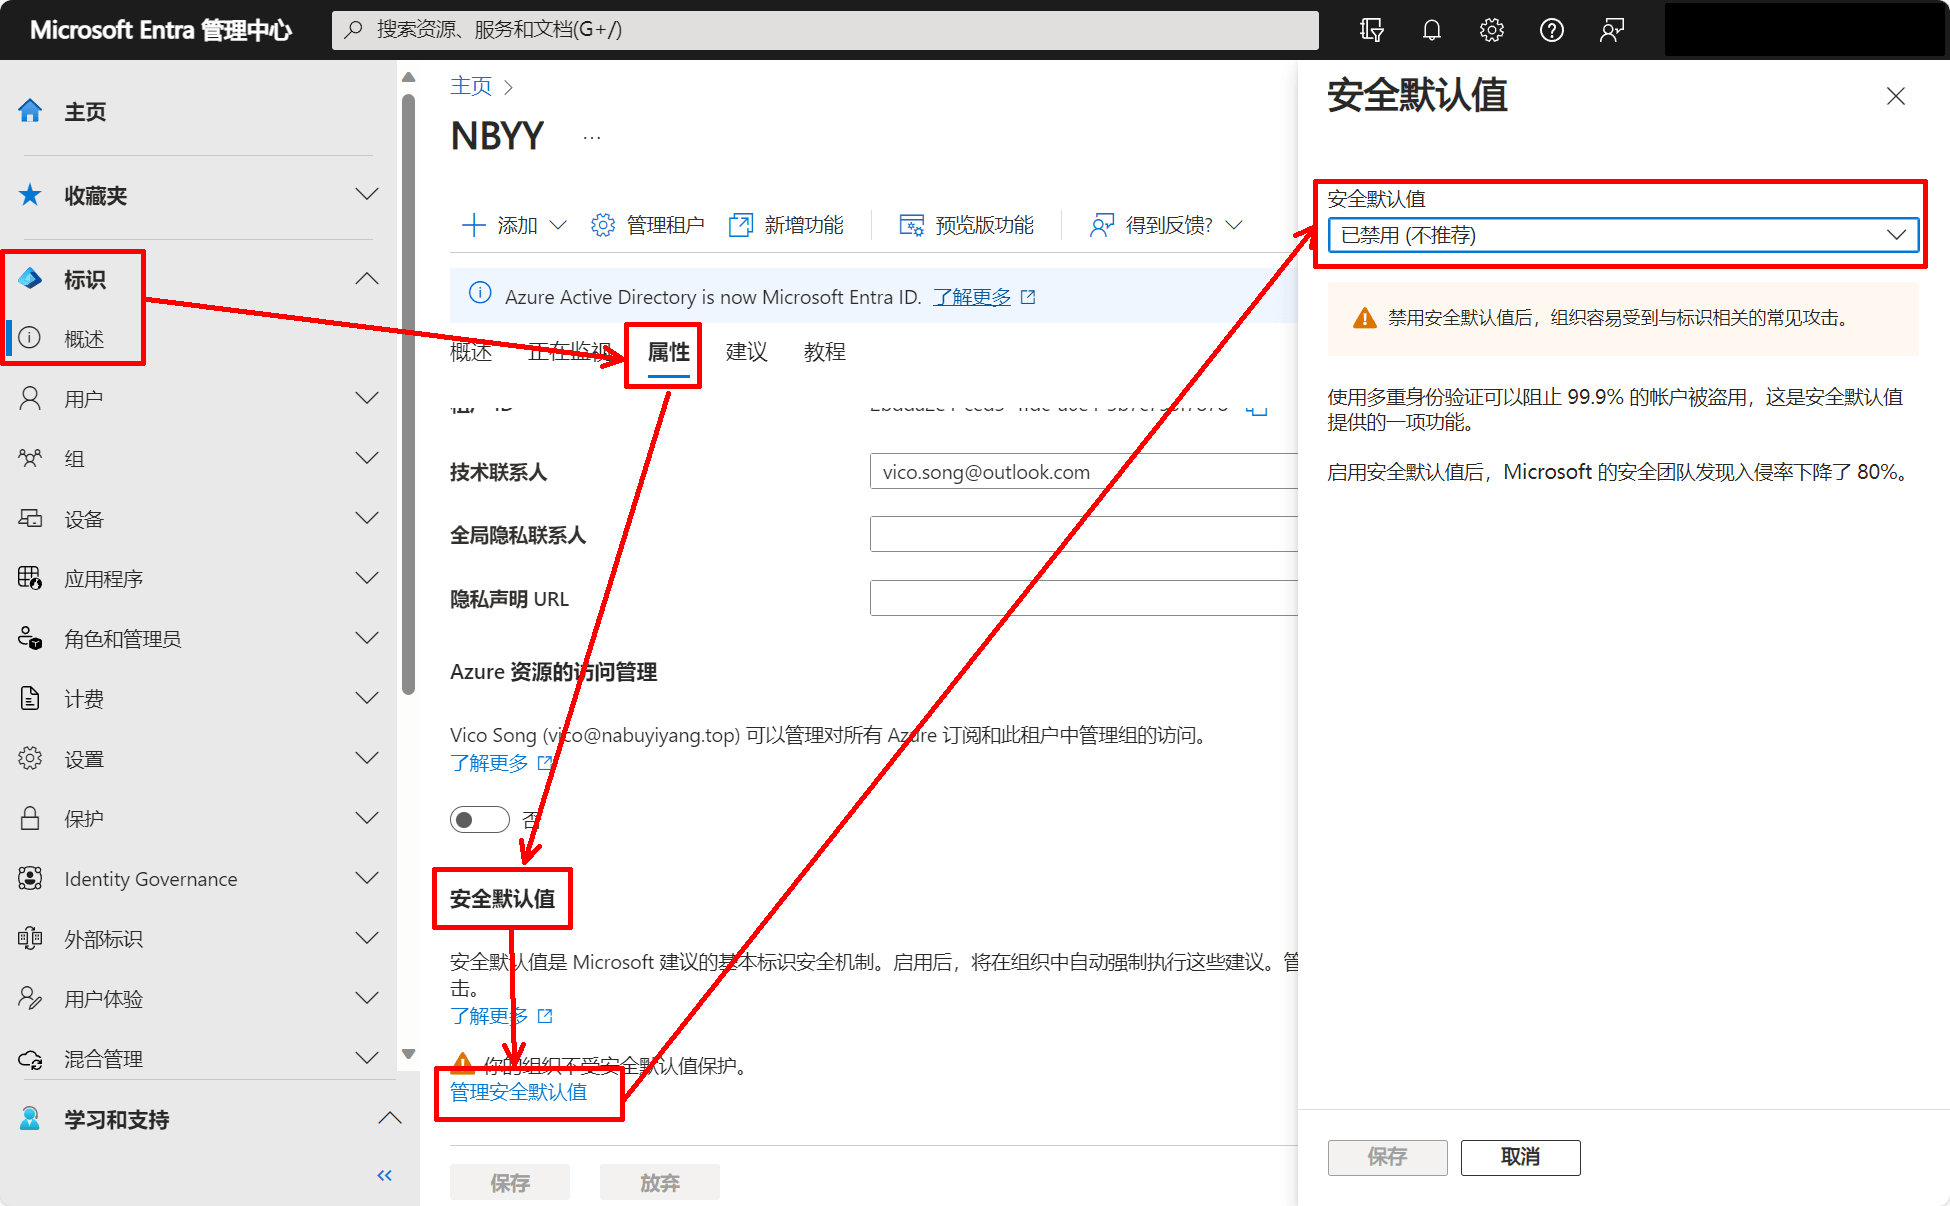
Task: Click the 管理安全默认值 link
Action: pyautogui.click(x=518, y=1092)
